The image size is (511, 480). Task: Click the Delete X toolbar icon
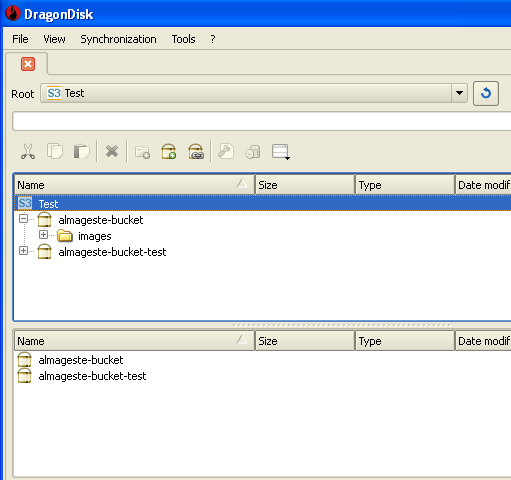(112, 152)
